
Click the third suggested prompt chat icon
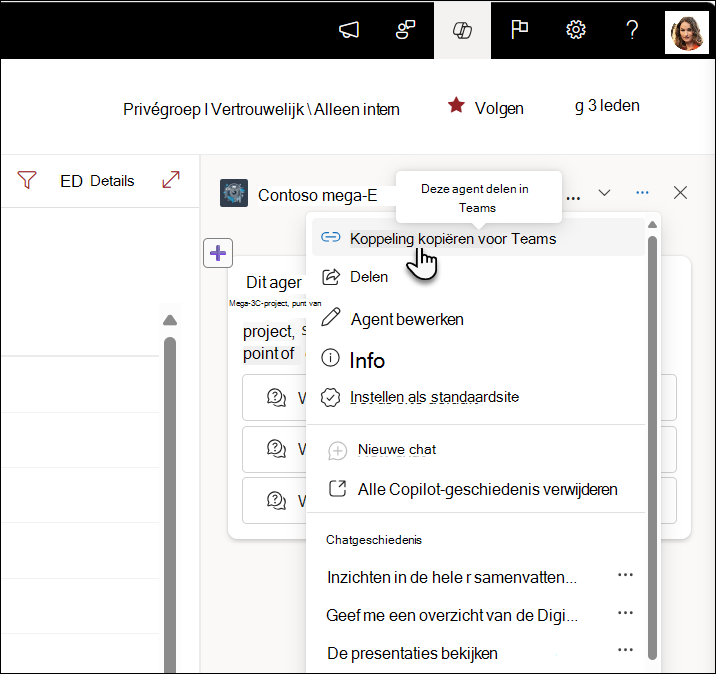click(x=276, y=500)
